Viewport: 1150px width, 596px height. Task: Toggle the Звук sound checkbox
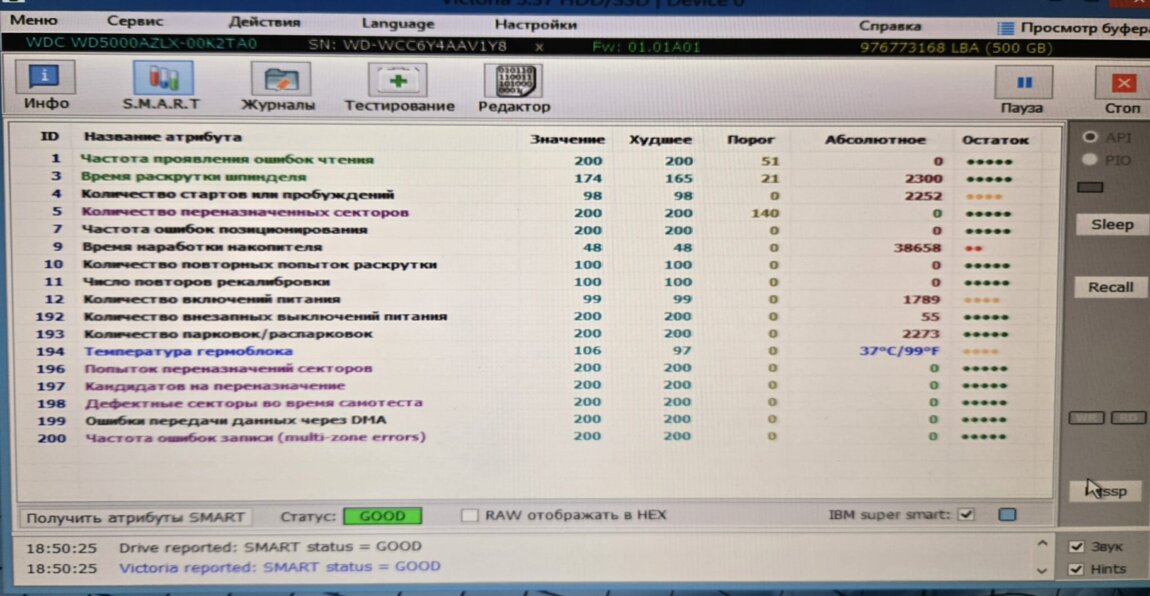[x=1076, y=547]
